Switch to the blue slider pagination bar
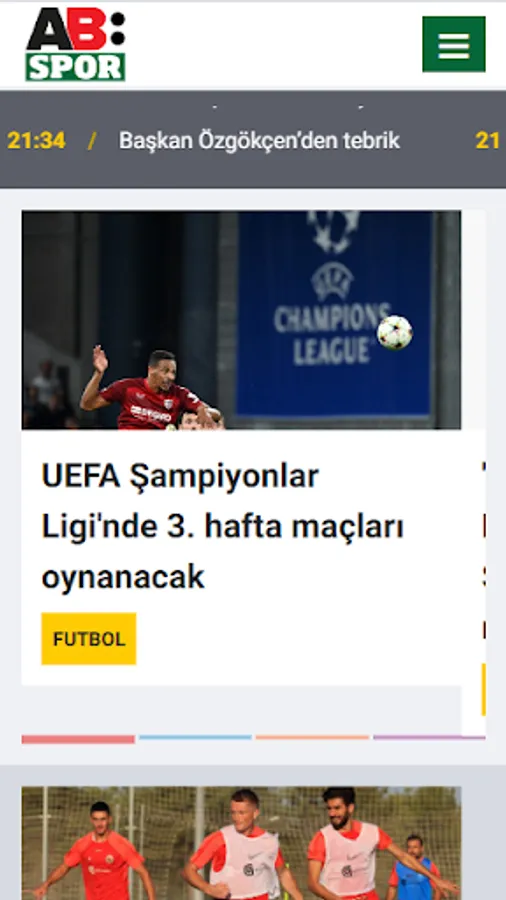Screen dimensions: 506x900 tap(195, 738)
